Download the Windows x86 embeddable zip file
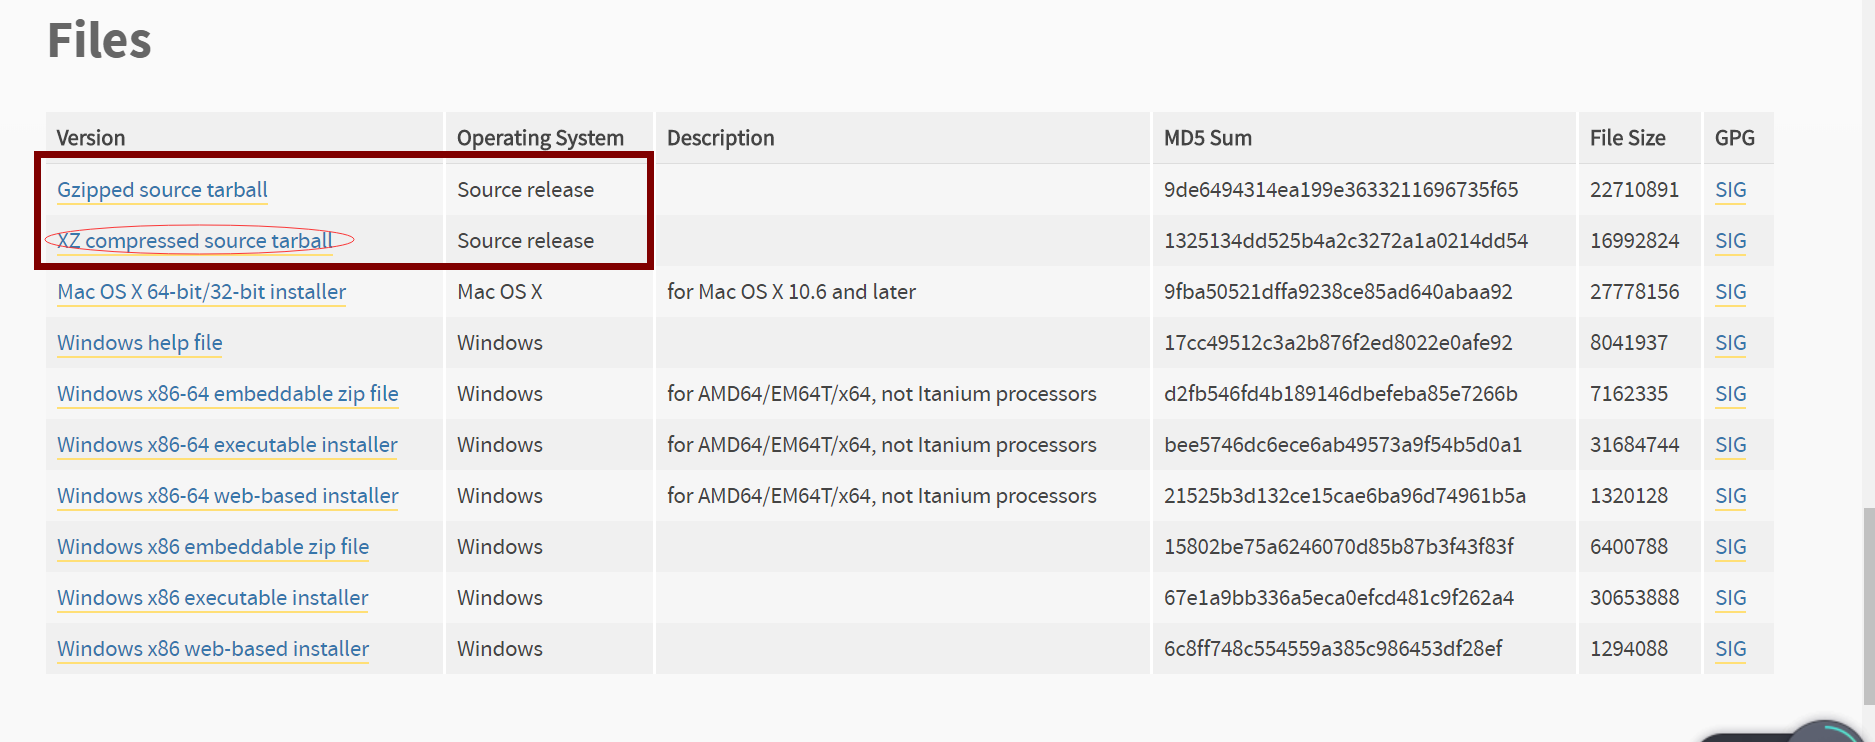Viewport: 1875px width, 742px height. [x=213, y=547]
